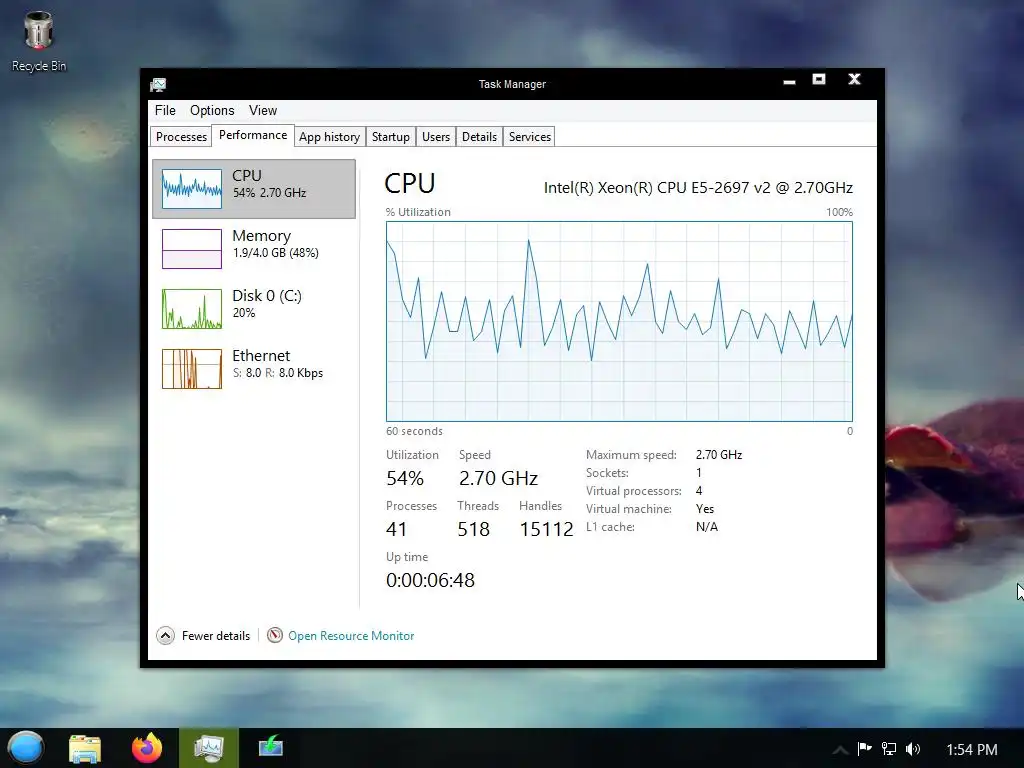Click the volume speaker tray icon
1024x768 pixels.
(913, 748)
